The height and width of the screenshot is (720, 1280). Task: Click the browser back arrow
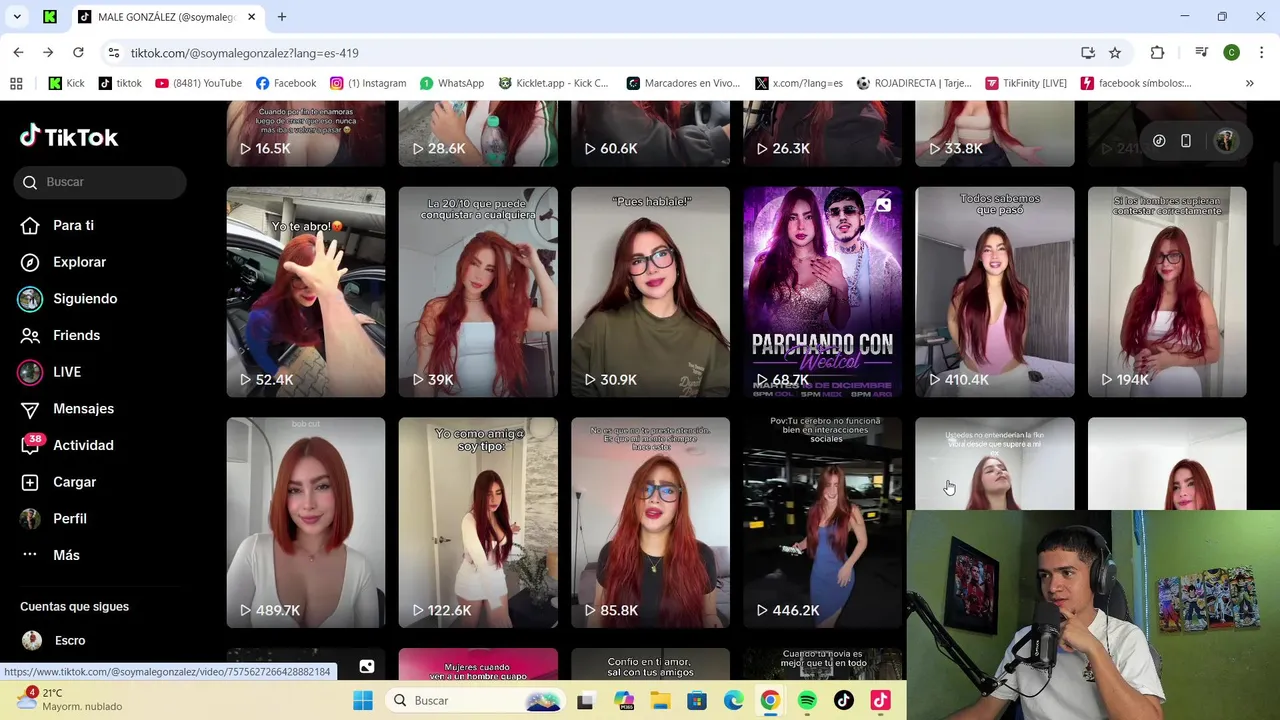18,52
